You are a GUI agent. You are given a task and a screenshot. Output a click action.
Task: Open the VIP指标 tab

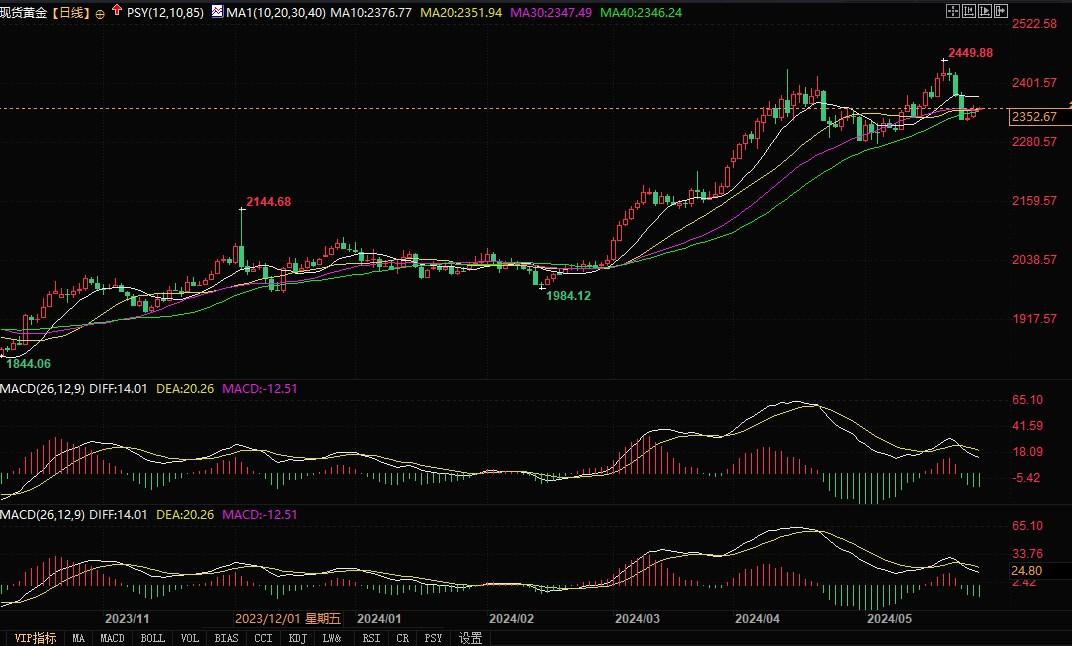34,638
